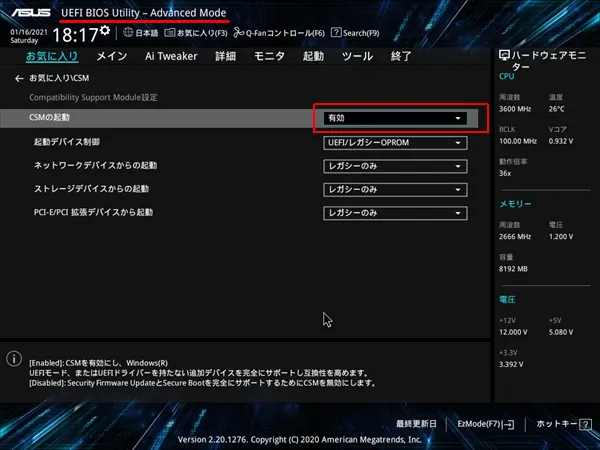
Task: Click 12.000 V value
Action: pyautogui.click(x=513, y=332)
